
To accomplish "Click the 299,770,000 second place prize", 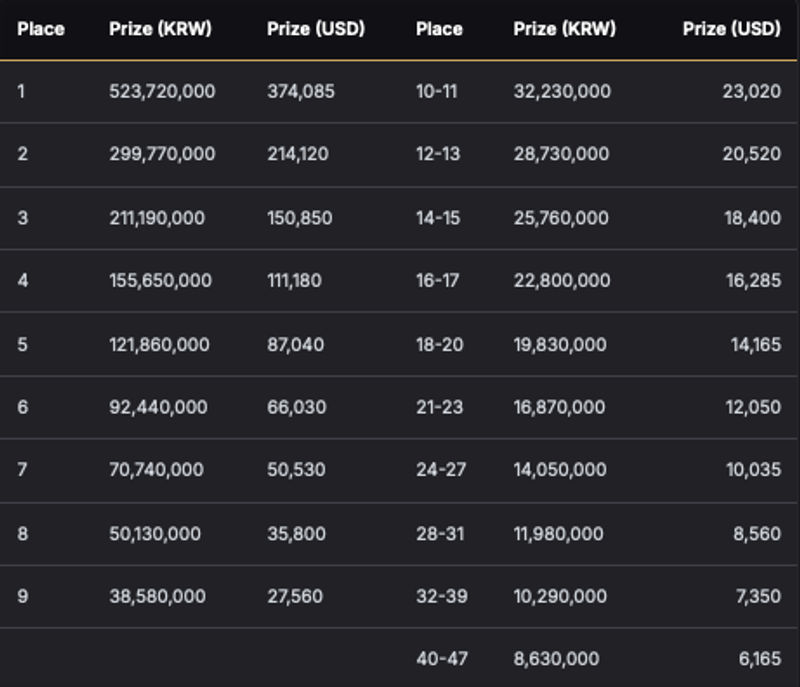I will tap(162, 154).
